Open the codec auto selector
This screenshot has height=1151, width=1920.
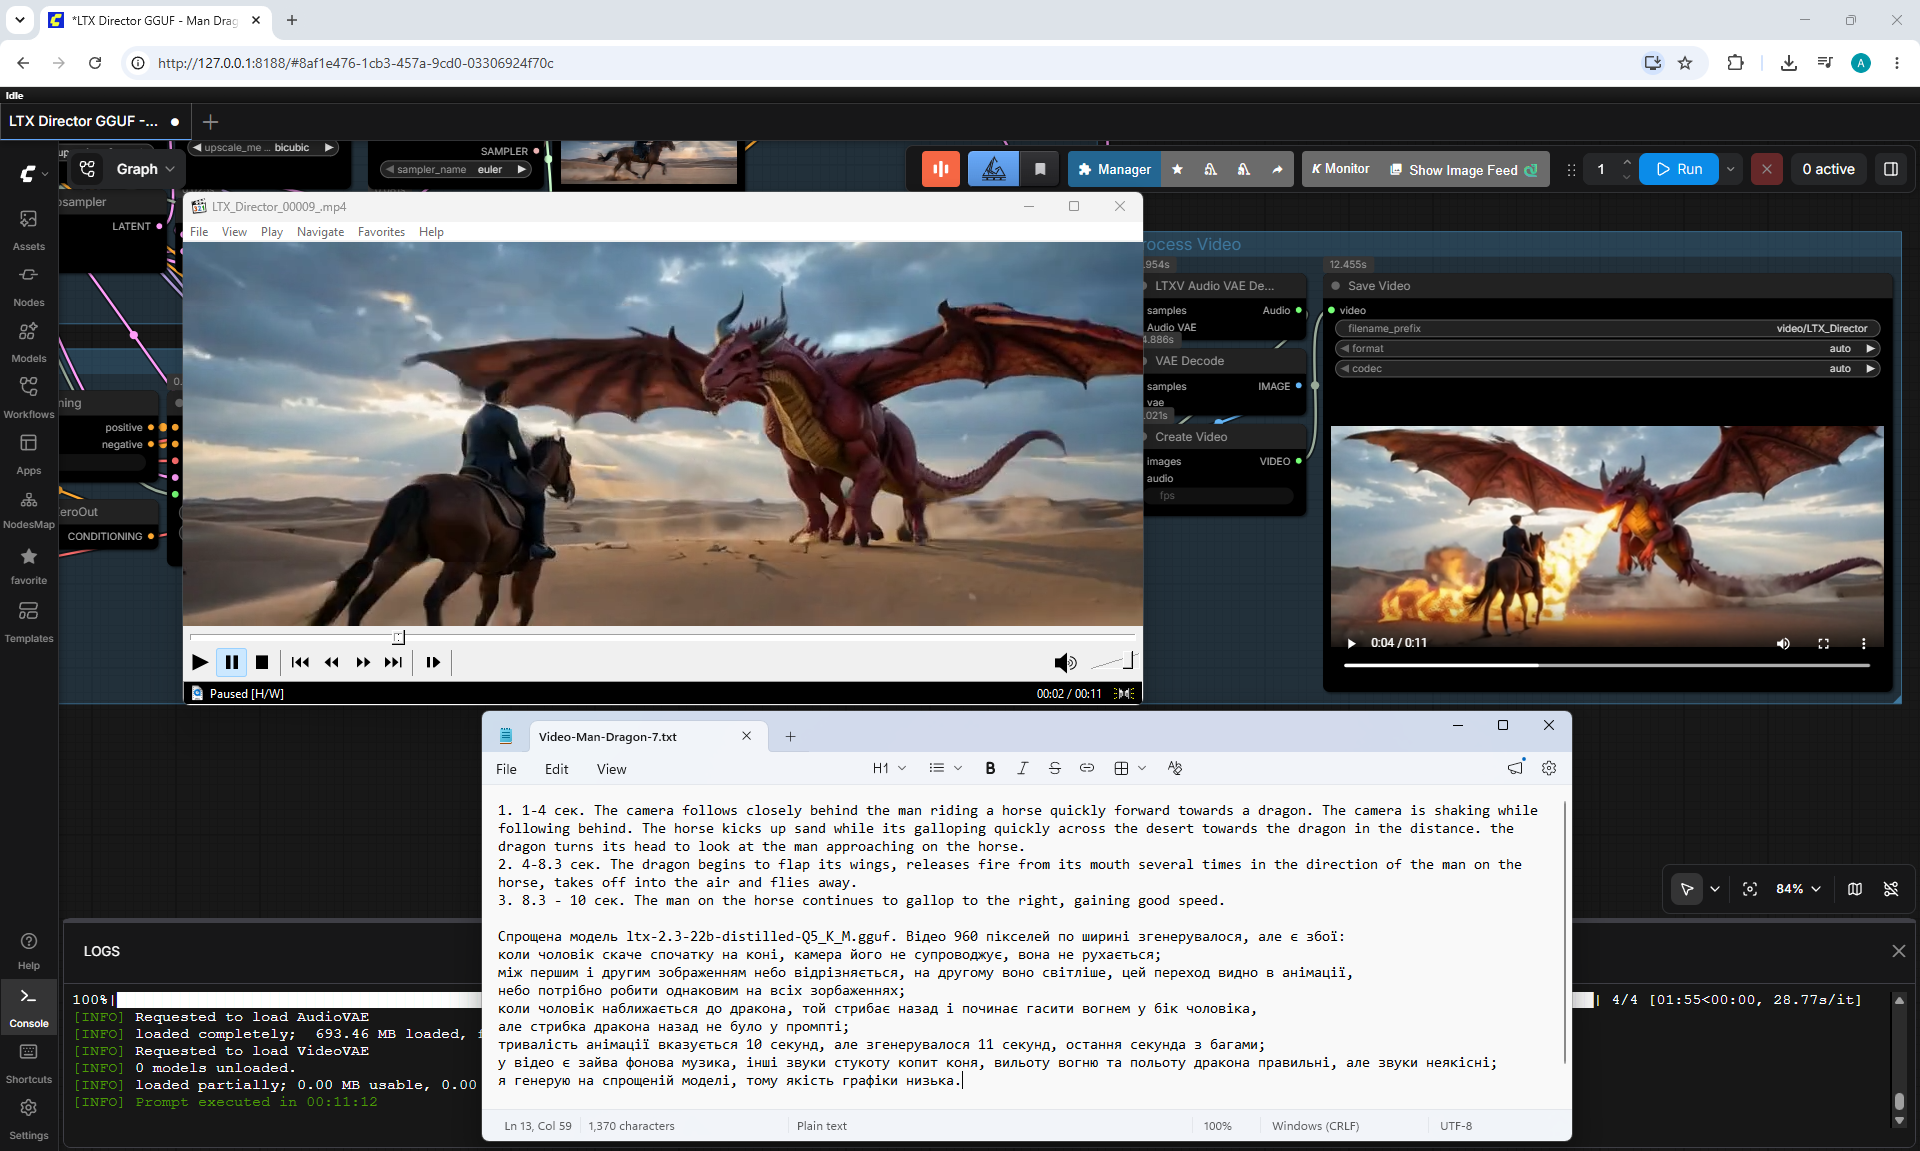tap(1608, 369)
